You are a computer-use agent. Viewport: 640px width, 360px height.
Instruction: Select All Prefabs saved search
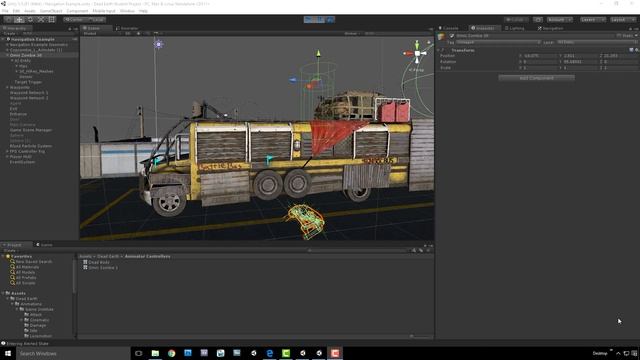[26, 278]
